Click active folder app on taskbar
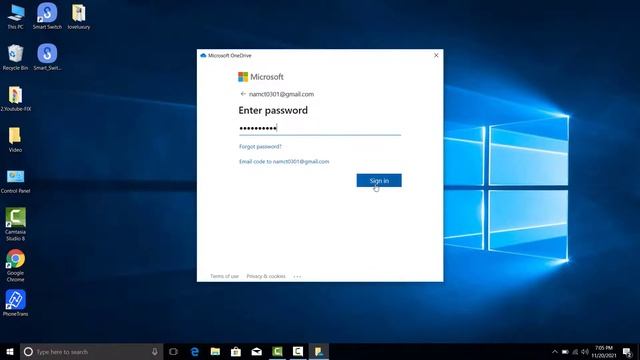 (x=319, y=351)
